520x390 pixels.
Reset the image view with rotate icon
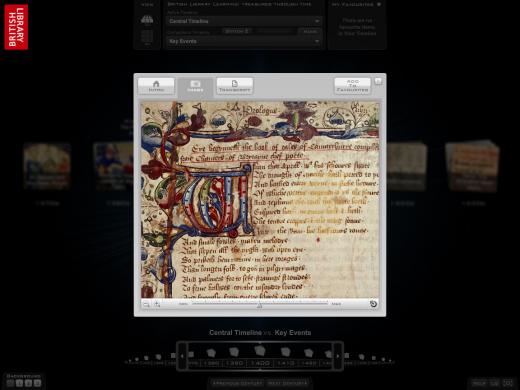373,304
